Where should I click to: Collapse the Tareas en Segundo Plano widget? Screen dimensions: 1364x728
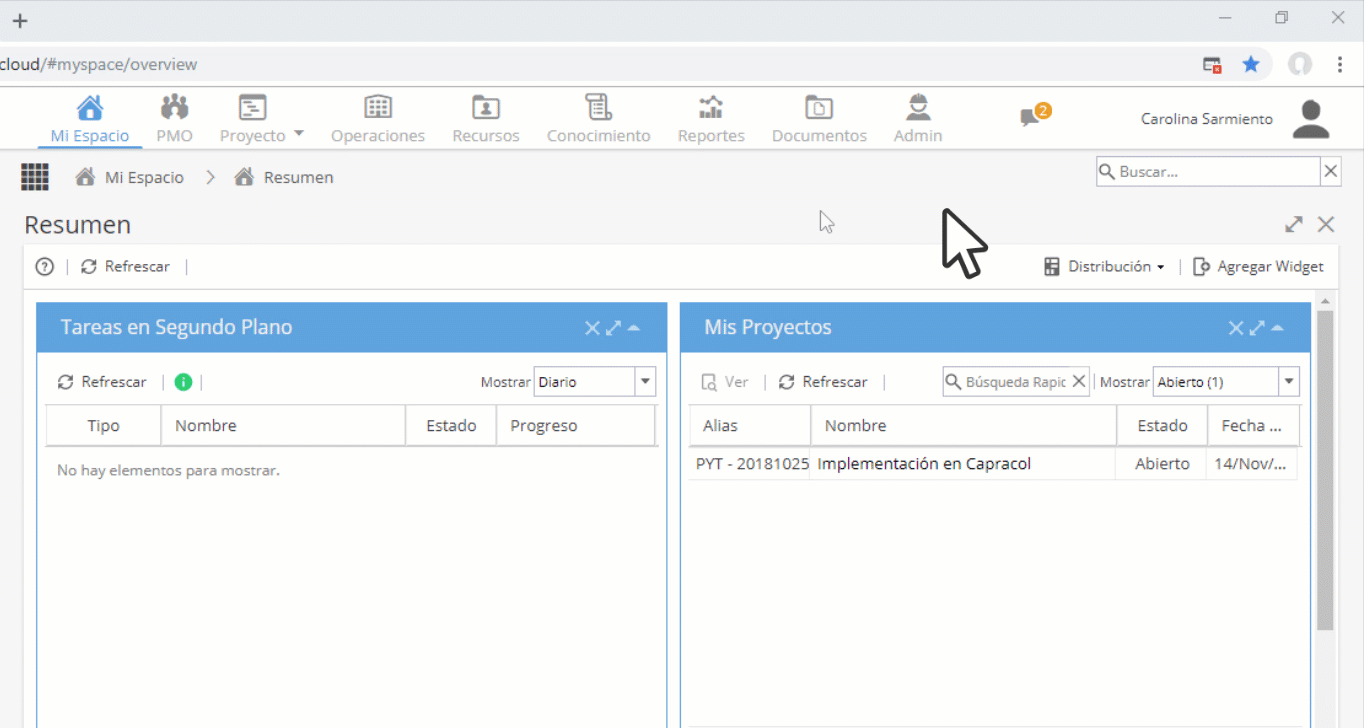[x=633, y=328]
